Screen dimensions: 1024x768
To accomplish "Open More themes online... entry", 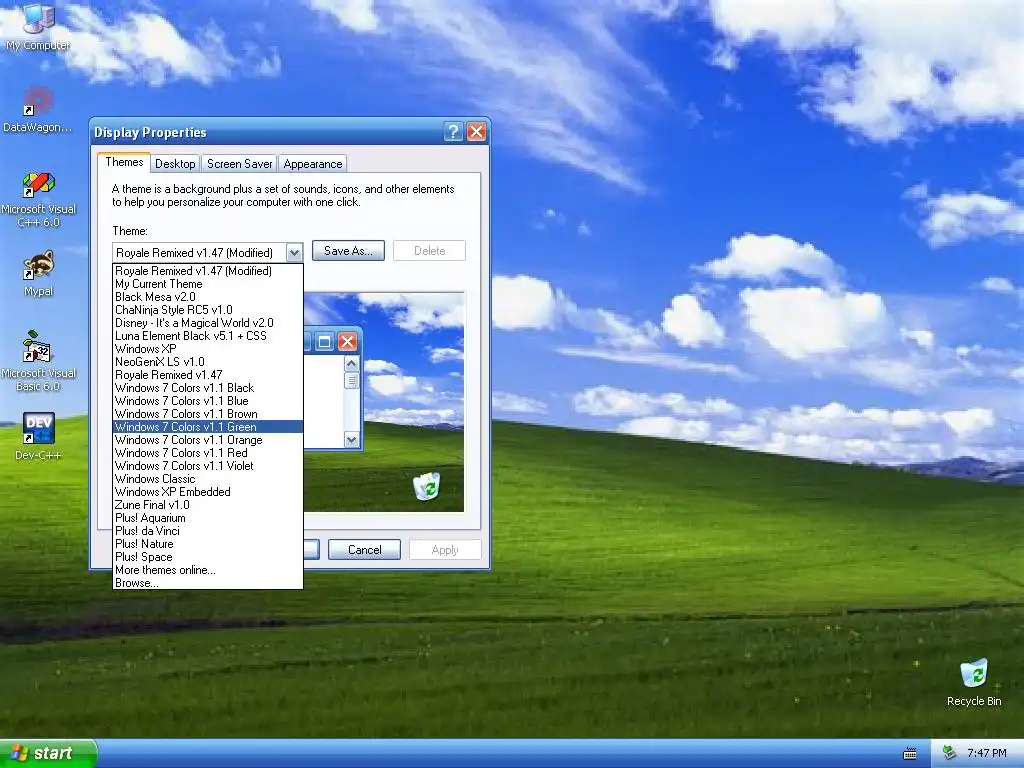I will [x=208, y=570].
